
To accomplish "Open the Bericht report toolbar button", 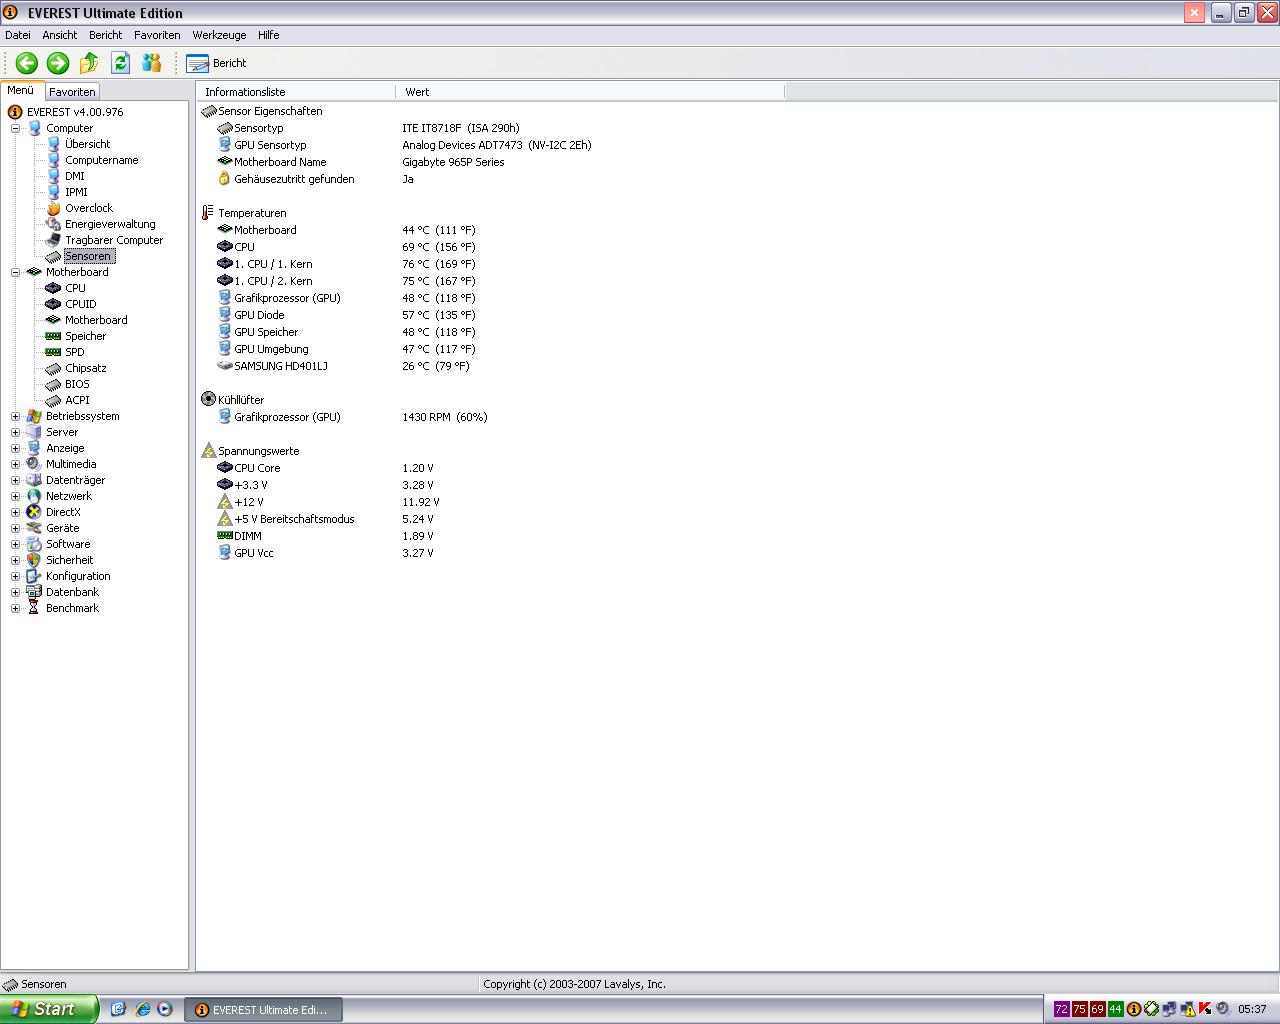I will coord(216,63).
